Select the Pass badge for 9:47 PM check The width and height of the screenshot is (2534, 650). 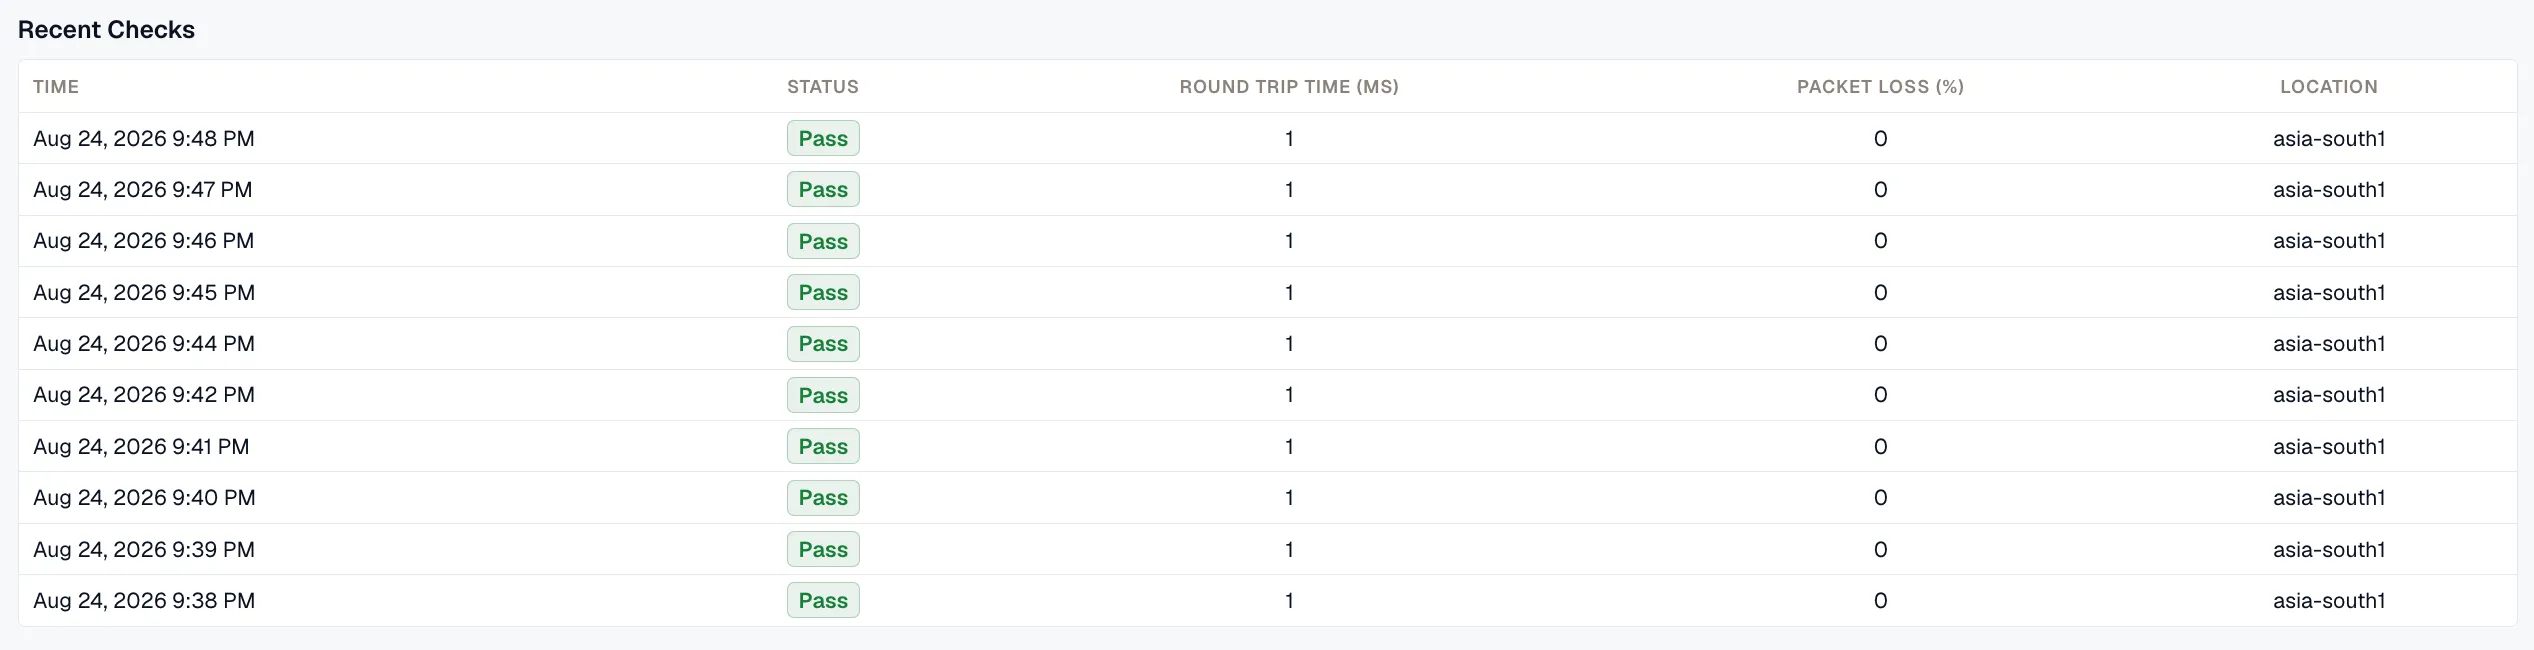tap(823, 190)
